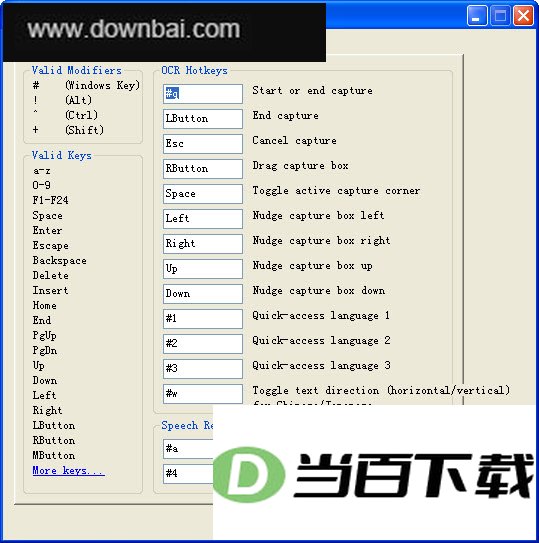Click 'Insert' in Valid Keys
This screenshot has height=543, width=539.
51,290
